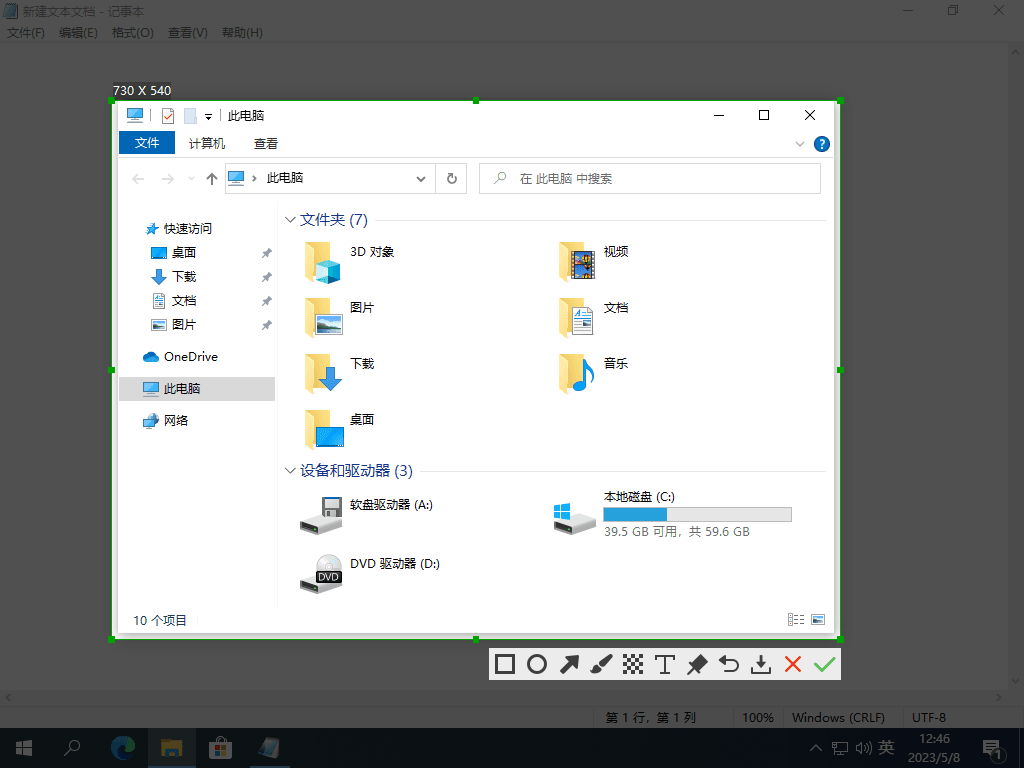Click the 在 此电脑 中搜索 search box
Screen dimensions: 1024x768
(x=660, y=179)
